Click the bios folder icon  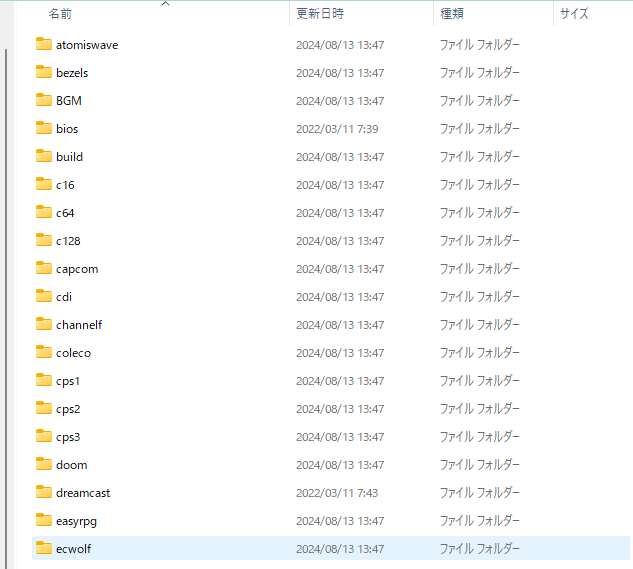click(x=44, y=128)
